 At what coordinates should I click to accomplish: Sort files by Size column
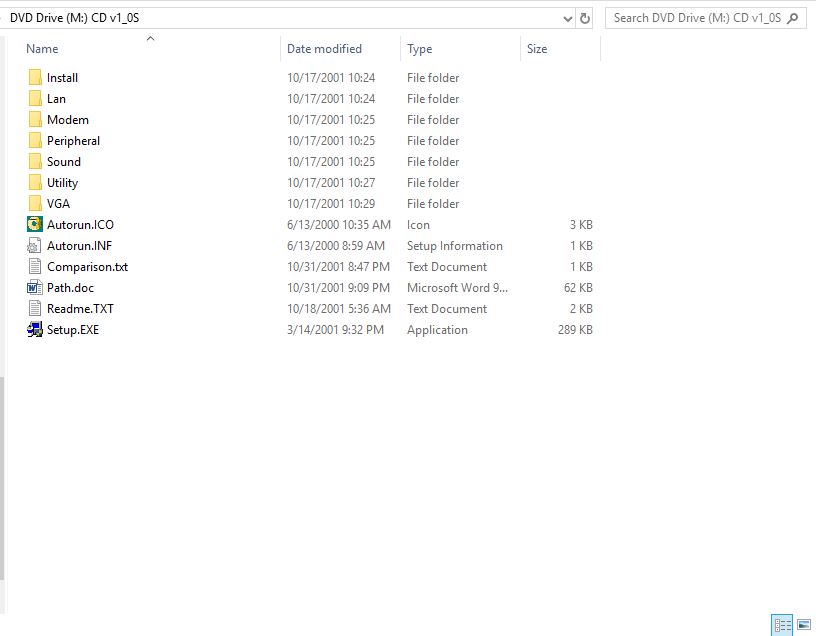coord(537,49)
